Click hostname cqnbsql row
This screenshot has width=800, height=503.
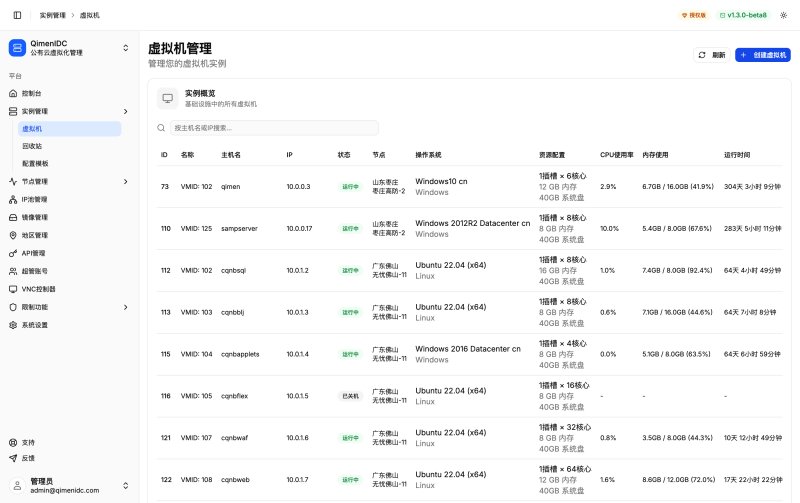click(234, 270)
